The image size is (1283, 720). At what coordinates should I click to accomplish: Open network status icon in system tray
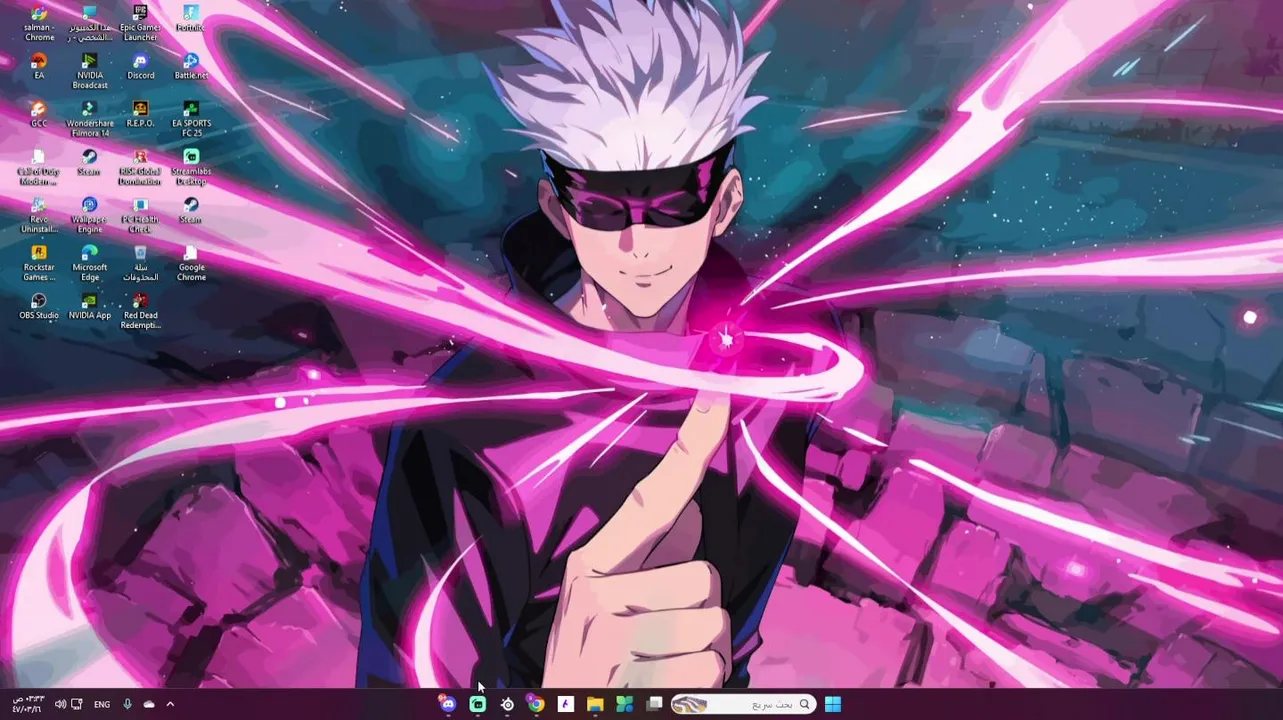point(77,704)
